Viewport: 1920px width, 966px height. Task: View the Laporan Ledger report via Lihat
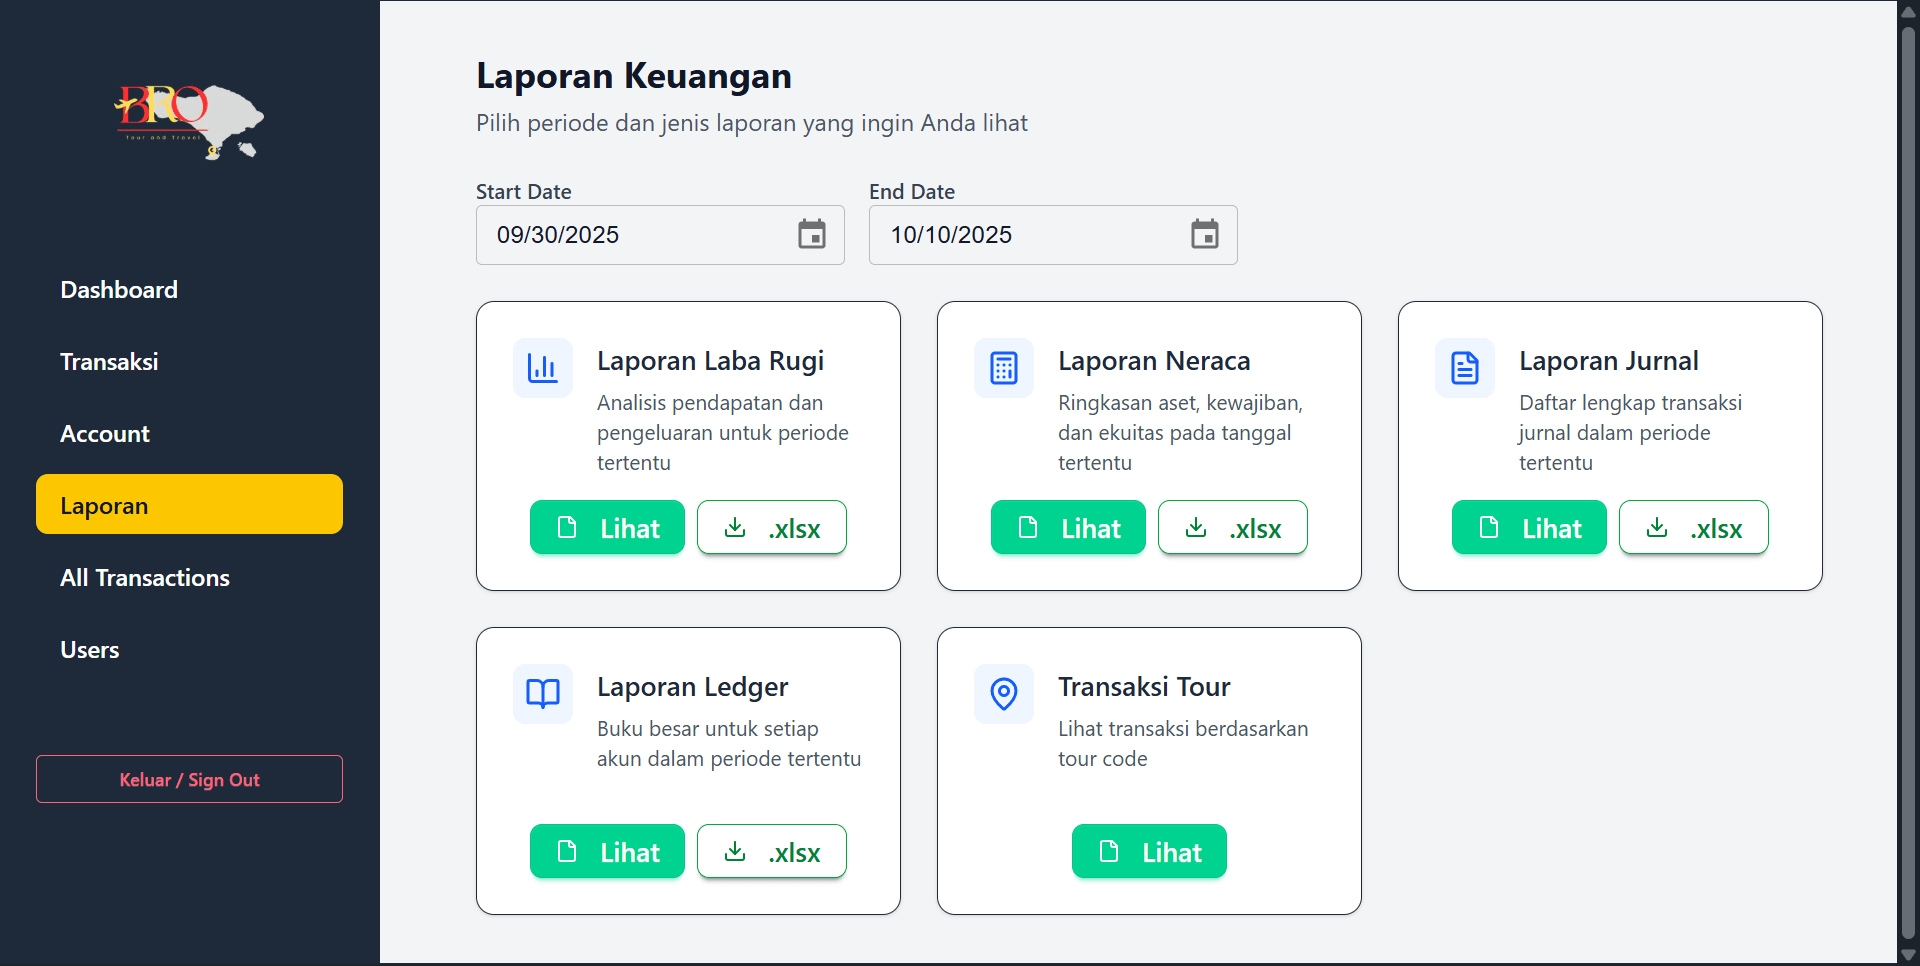pyautogui.click(x=607, y=851)
